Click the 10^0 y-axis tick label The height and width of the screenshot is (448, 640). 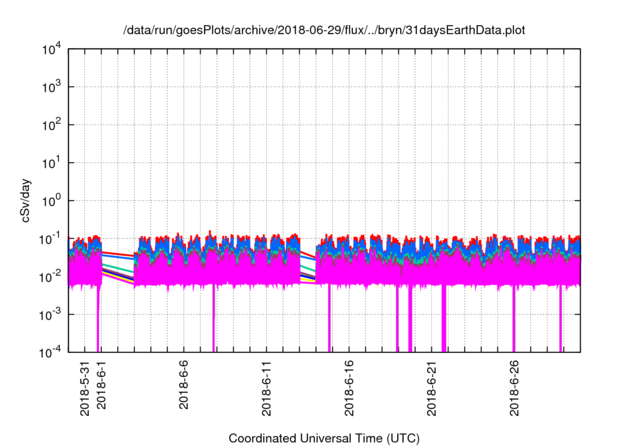coord(52,201)
